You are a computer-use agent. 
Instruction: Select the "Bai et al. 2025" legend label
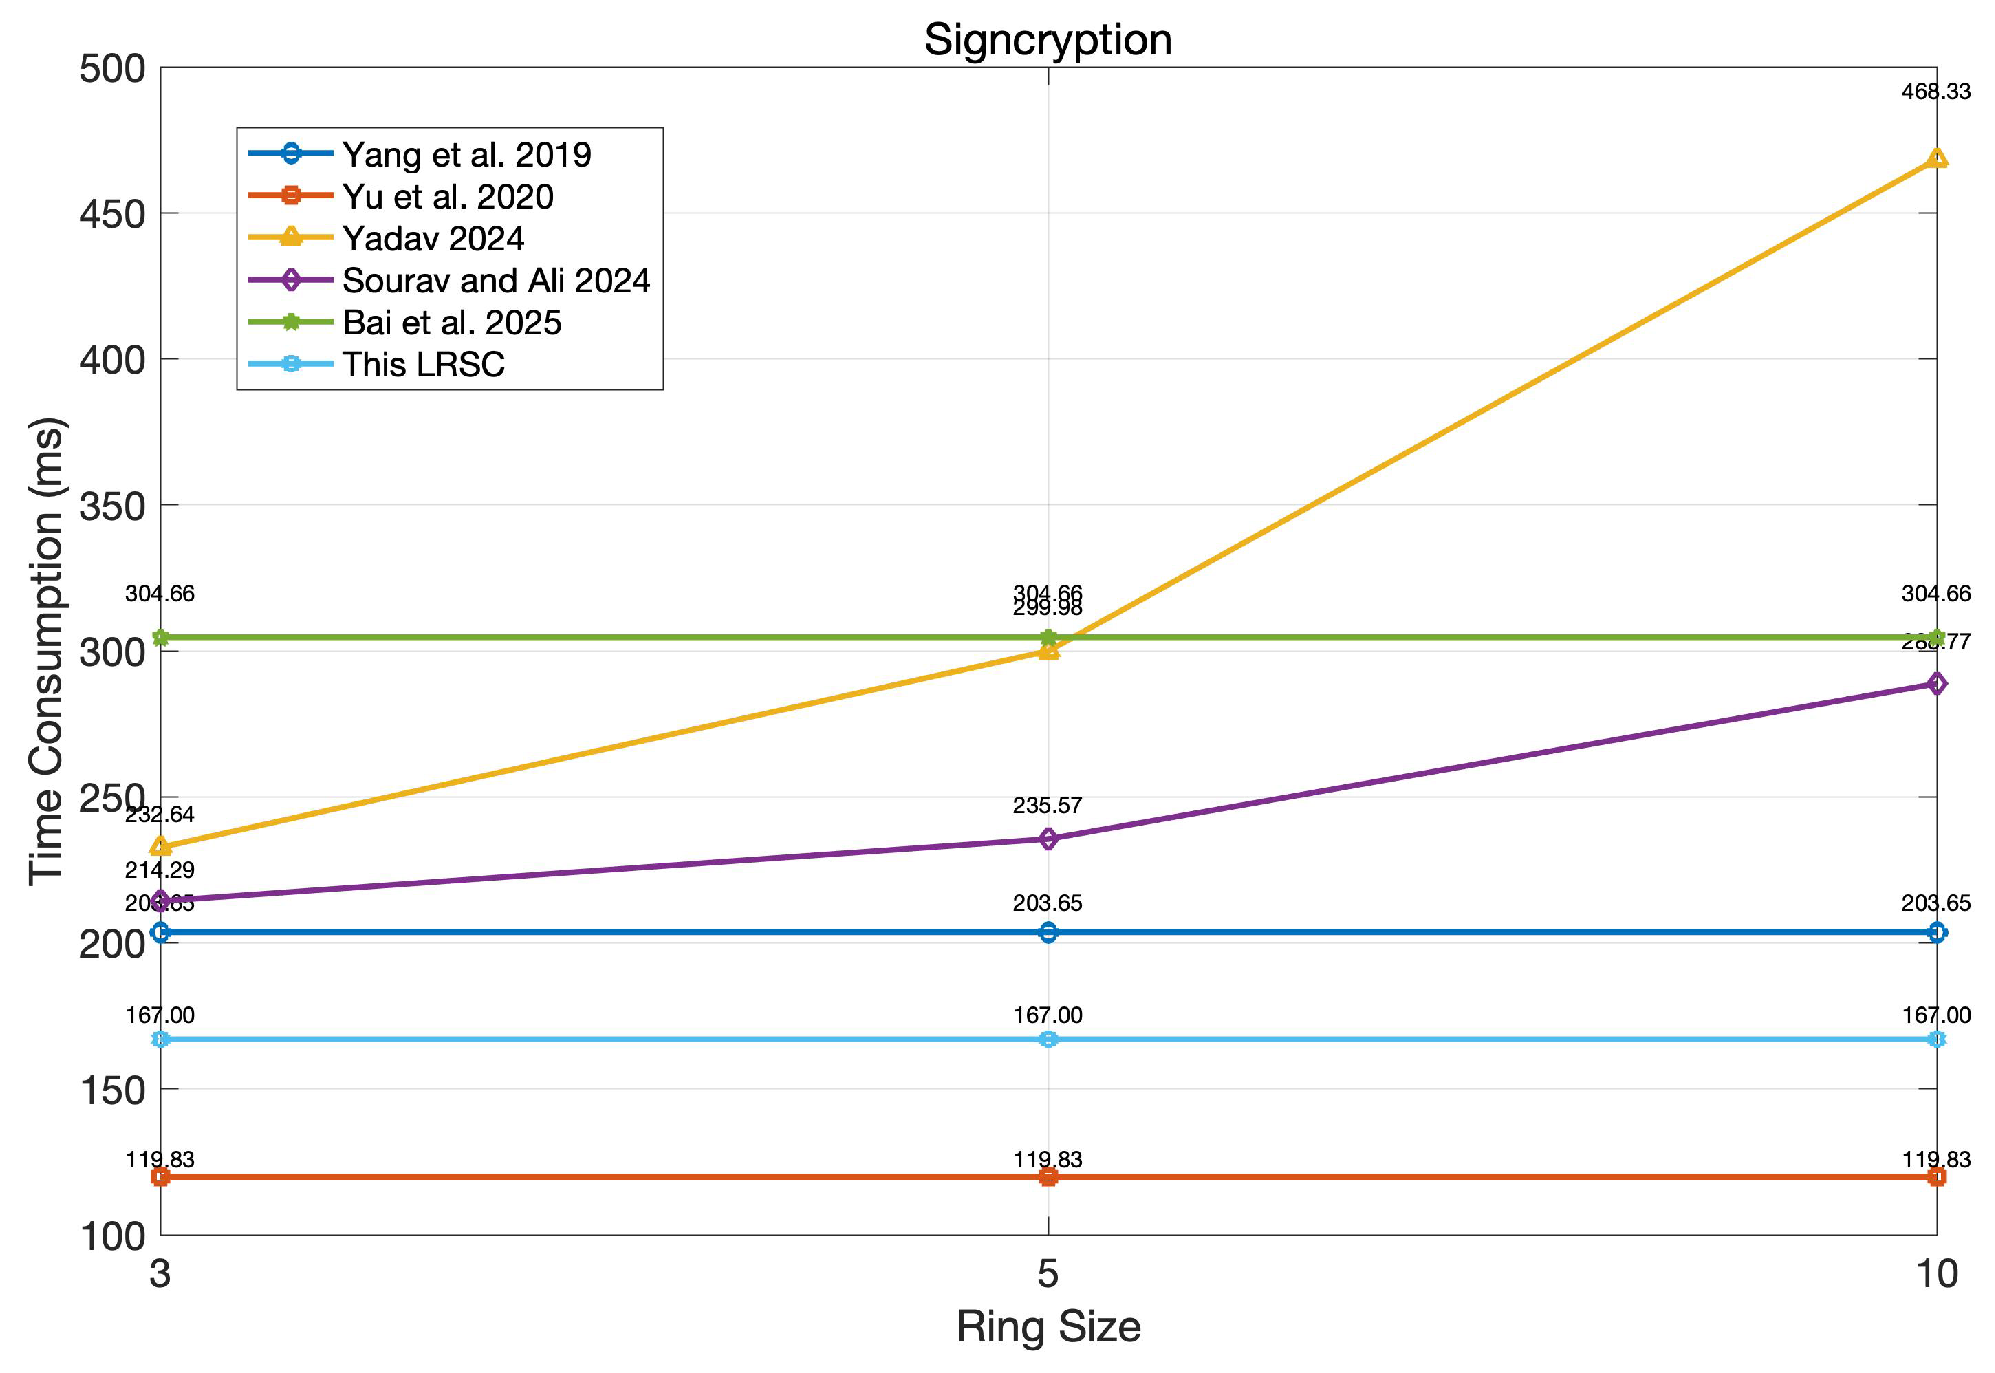coord(452,322)
